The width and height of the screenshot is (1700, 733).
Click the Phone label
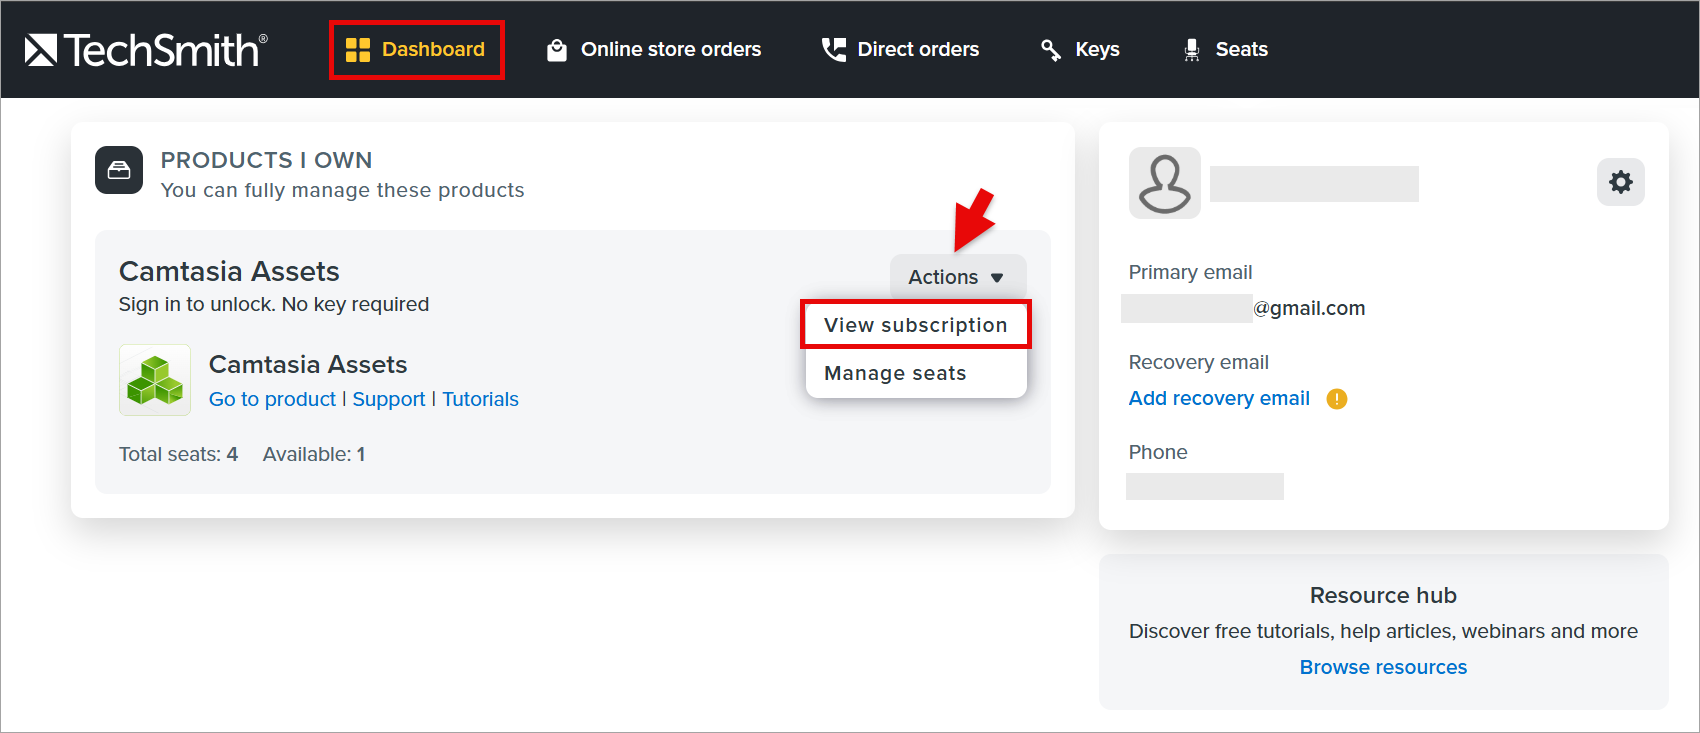(x=1158, y=452)
